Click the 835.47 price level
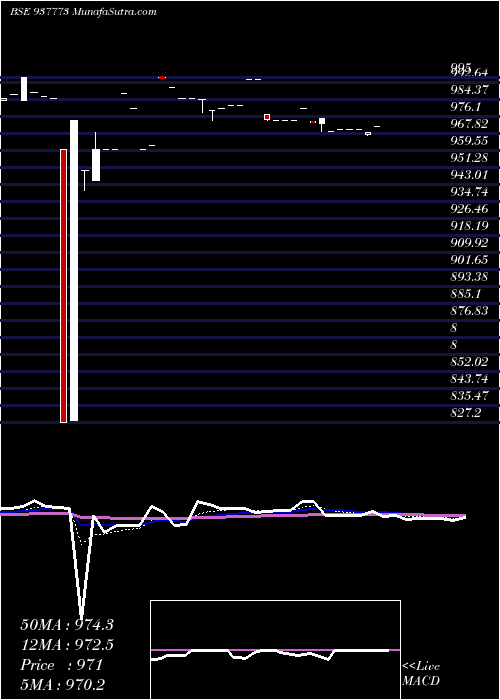 pos(469,396)
